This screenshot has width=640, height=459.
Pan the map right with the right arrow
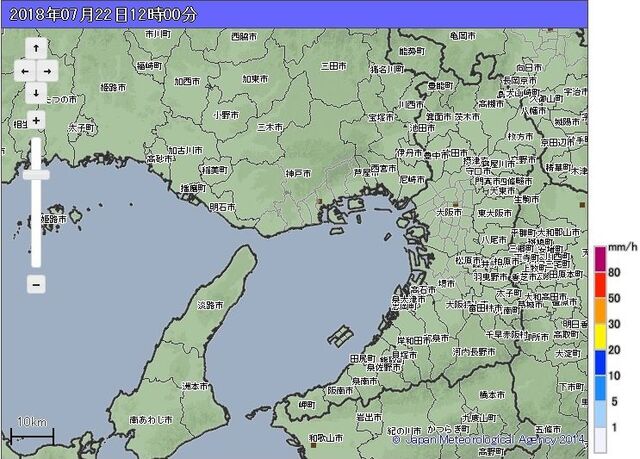(47, 71)
